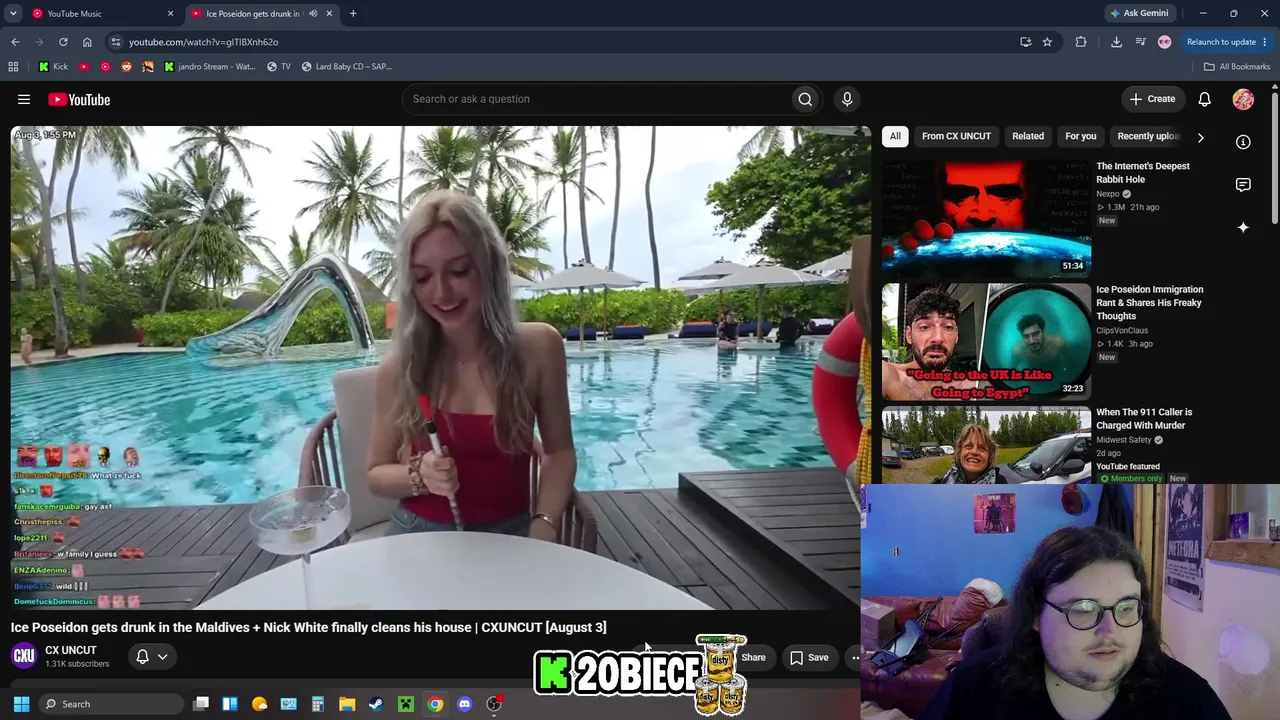This screenshot has width=1280, height=720.
Task: Open the Chrome tab search dropdown
Action: point(13,14)
